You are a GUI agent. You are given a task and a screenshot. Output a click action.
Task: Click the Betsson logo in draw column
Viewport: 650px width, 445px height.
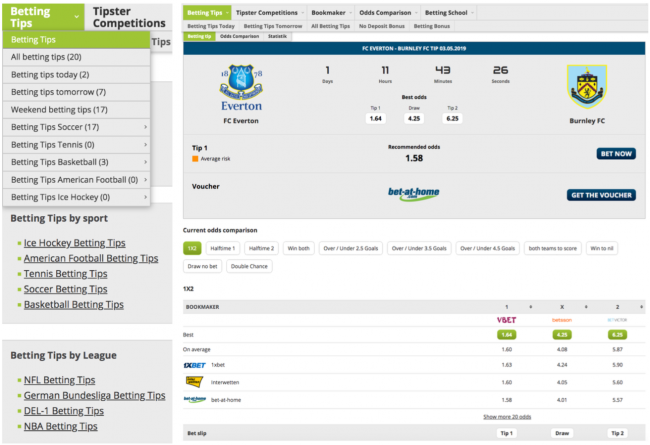[562, 319]
